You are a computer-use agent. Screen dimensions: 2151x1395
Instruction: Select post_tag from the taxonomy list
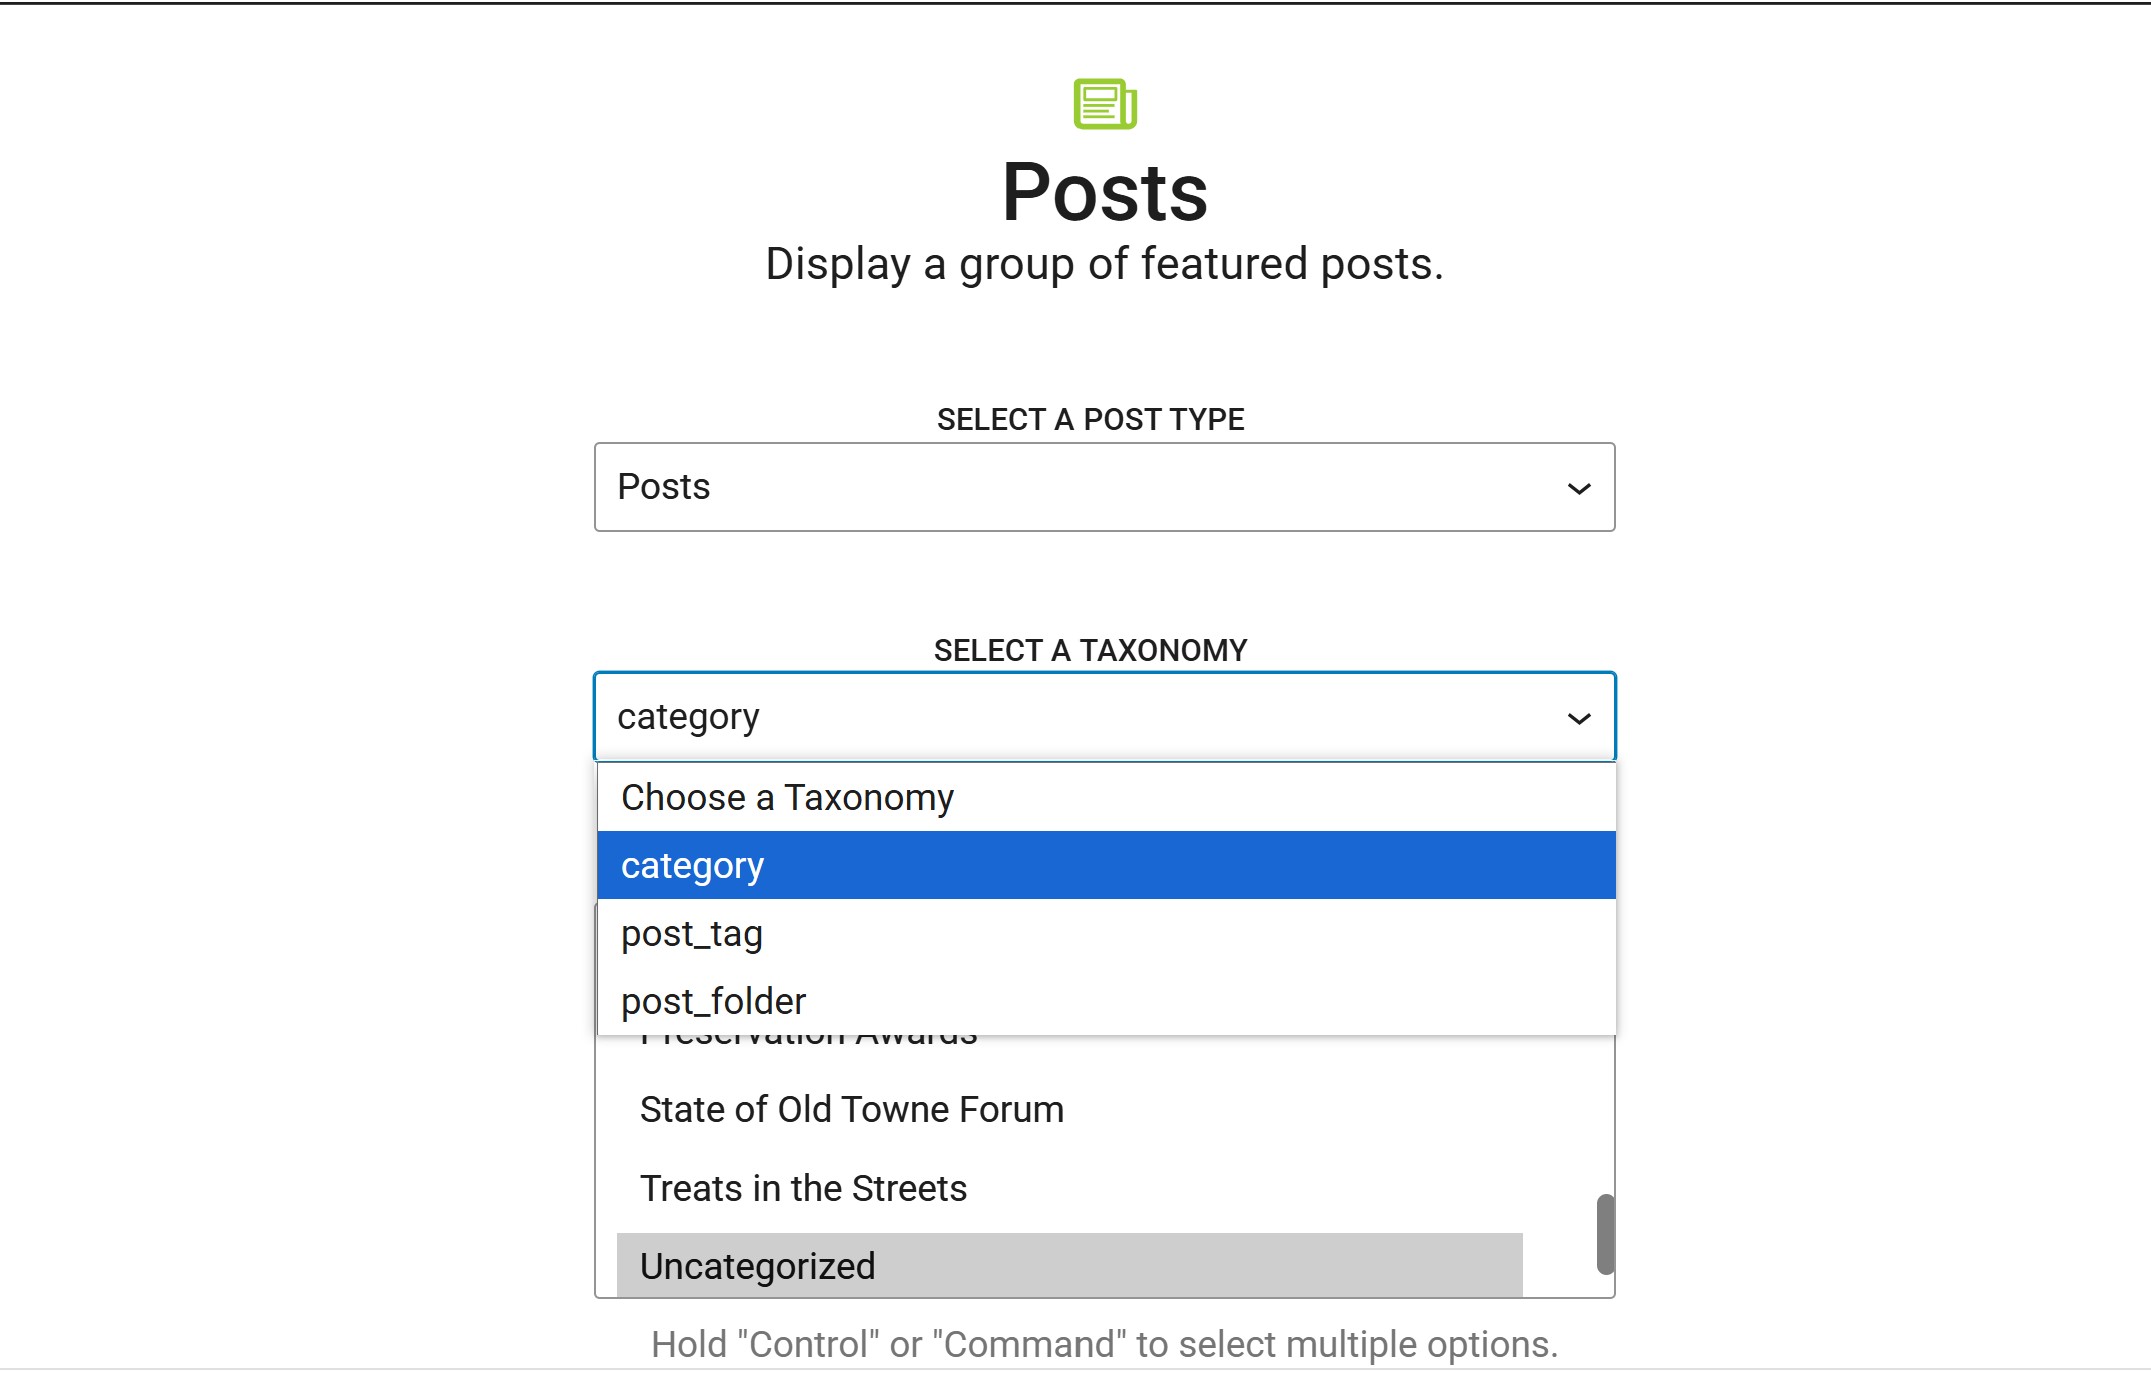(692, 934)
